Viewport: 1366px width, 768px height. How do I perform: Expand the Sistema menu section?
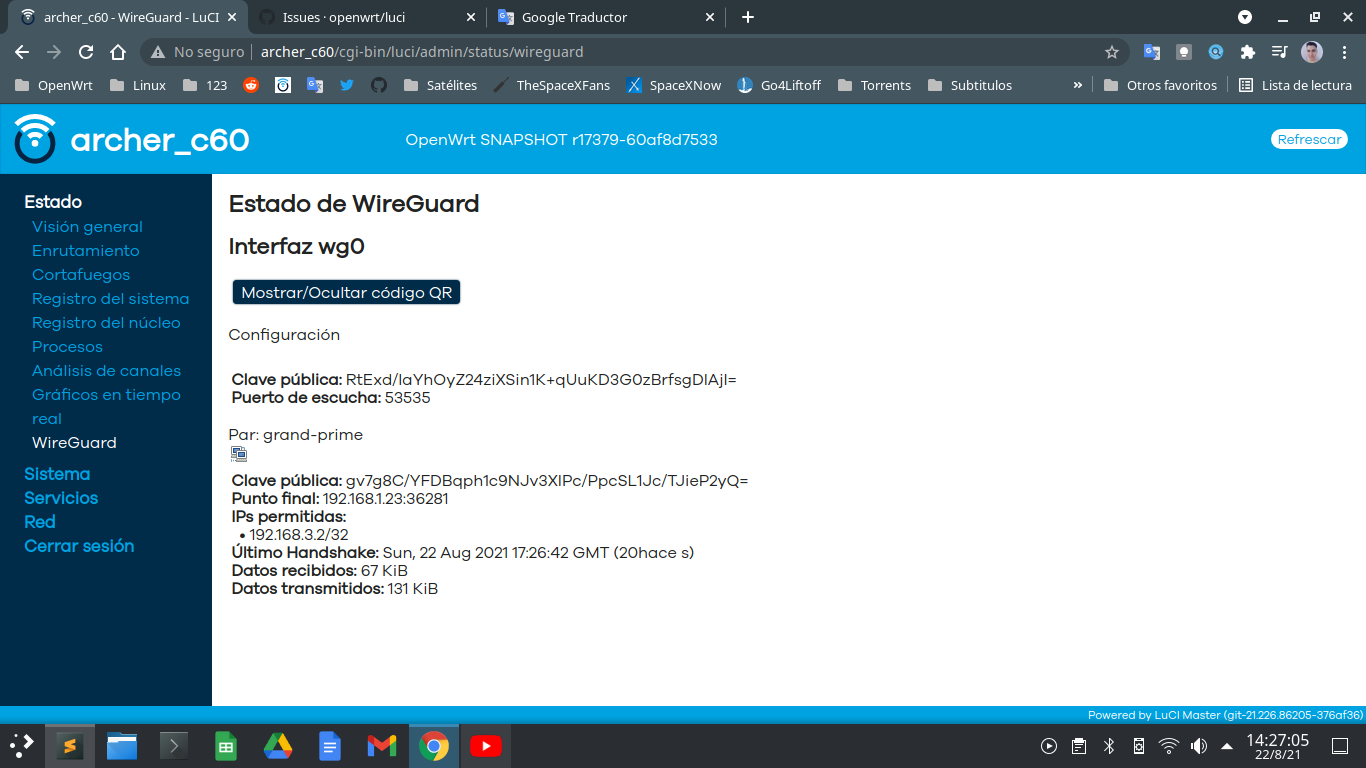pos(57,474)
